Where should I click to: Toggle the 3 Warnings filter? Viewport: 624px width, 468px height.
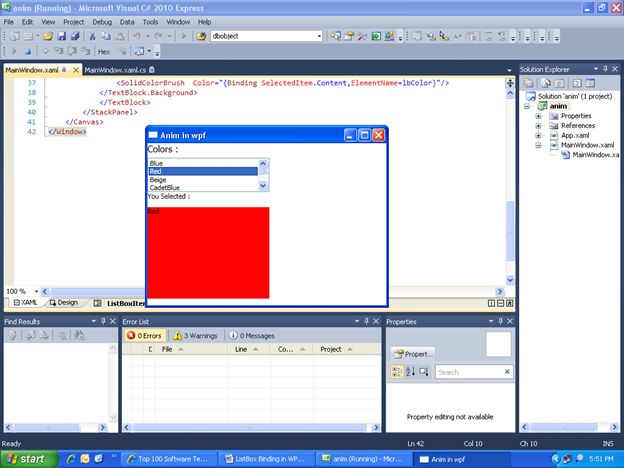(196, 336)
